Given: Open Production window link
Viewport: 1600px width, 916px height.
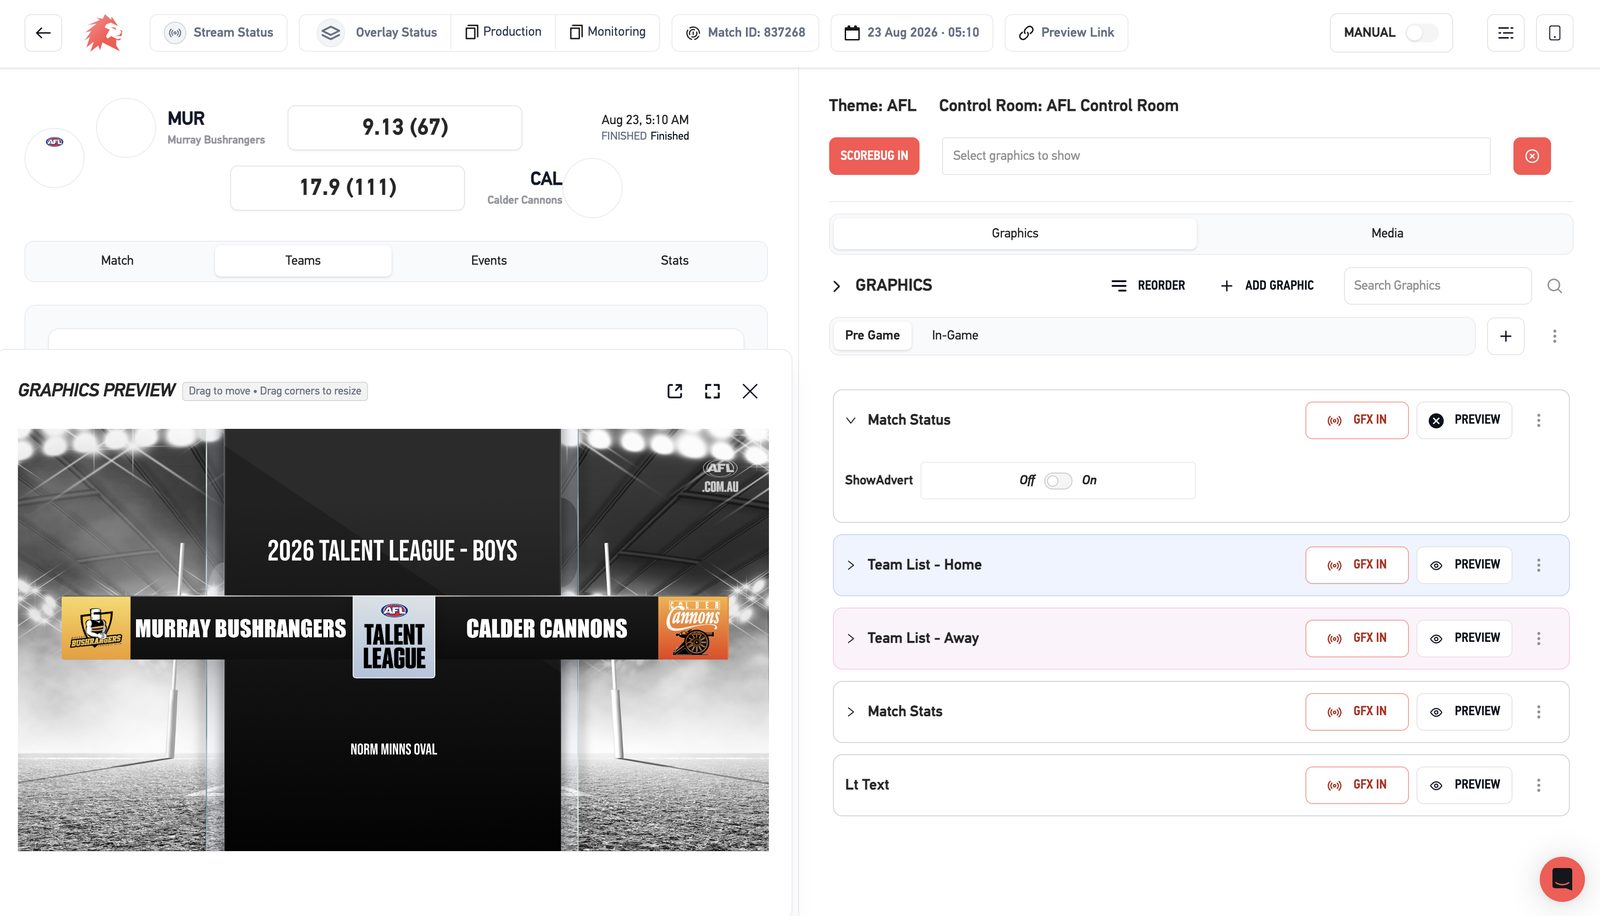Looking at the screenshot, I should click(503, 32).
